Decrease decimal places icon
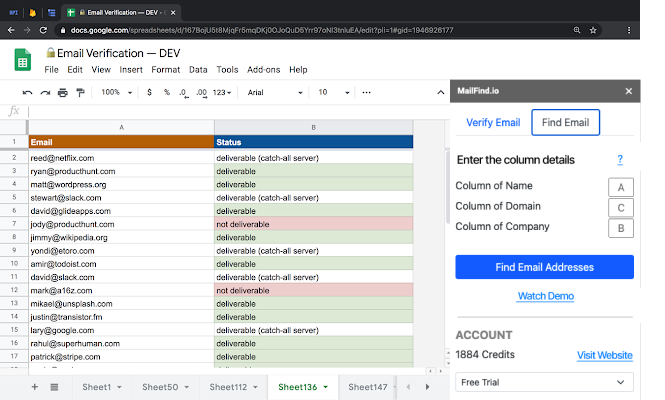 [184, 93]
